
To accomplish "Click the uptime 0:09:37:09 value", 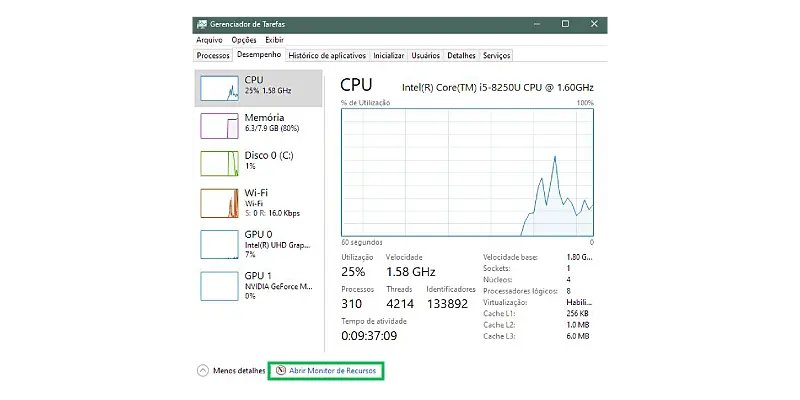I will pyautogui.click(x=369, y=336).
